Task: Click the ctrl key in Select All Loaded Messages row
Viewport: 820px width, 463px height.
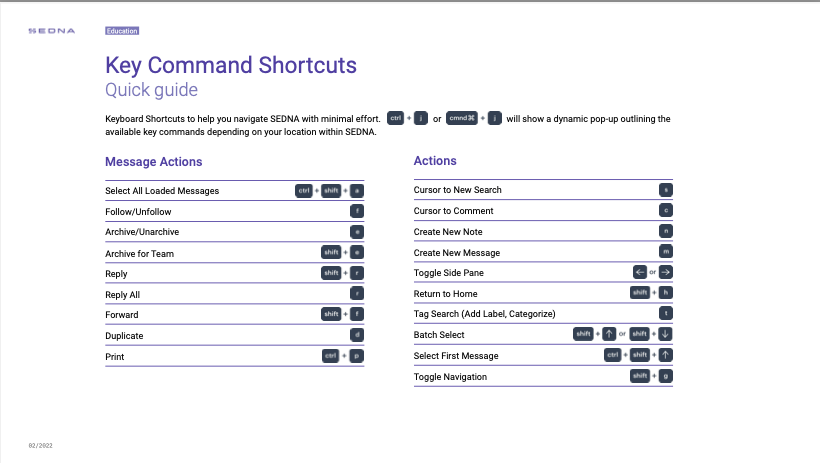Action: tap(303, 191)
